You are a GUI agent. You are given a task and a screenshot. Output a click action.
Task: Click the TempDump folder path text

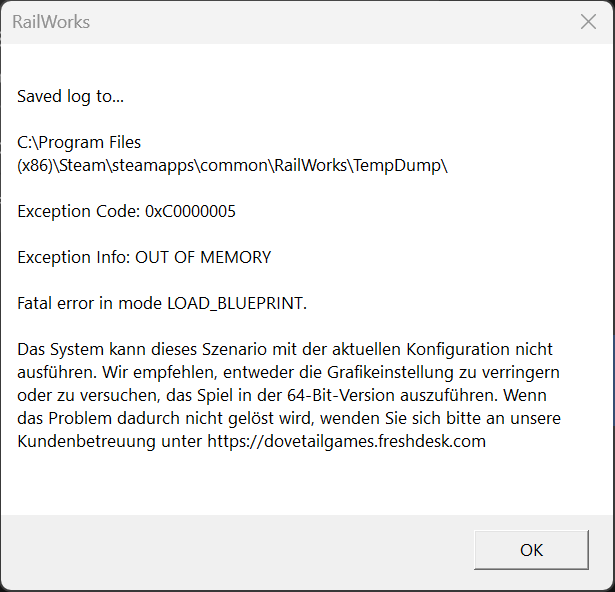397,166
